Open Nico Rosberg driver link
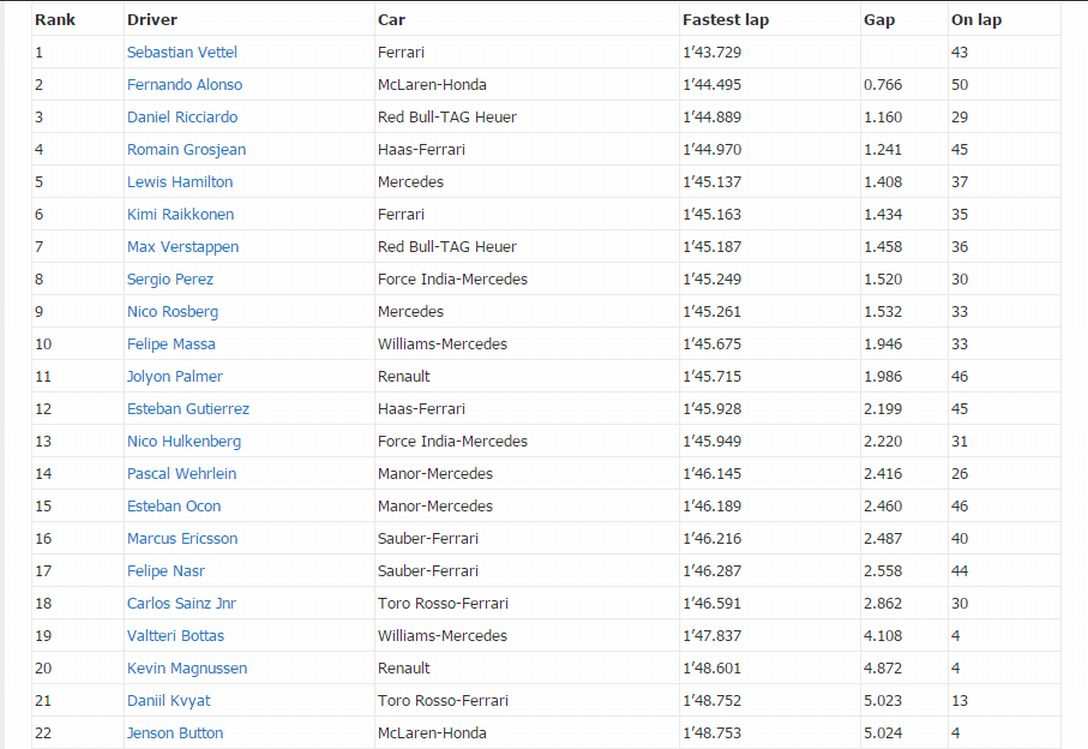The image size is (1088, 749). click(x=172, y=312)
